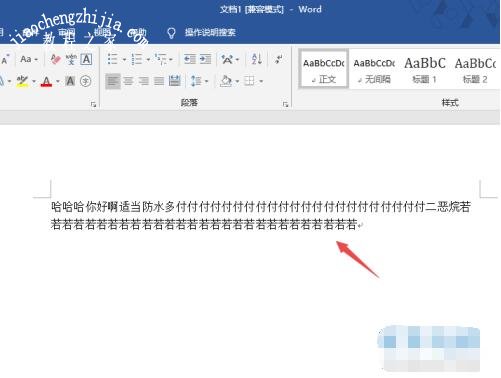Click the 操作说明搜索 search box
Viewport: 501px width, 378px height.
(210, 32)
